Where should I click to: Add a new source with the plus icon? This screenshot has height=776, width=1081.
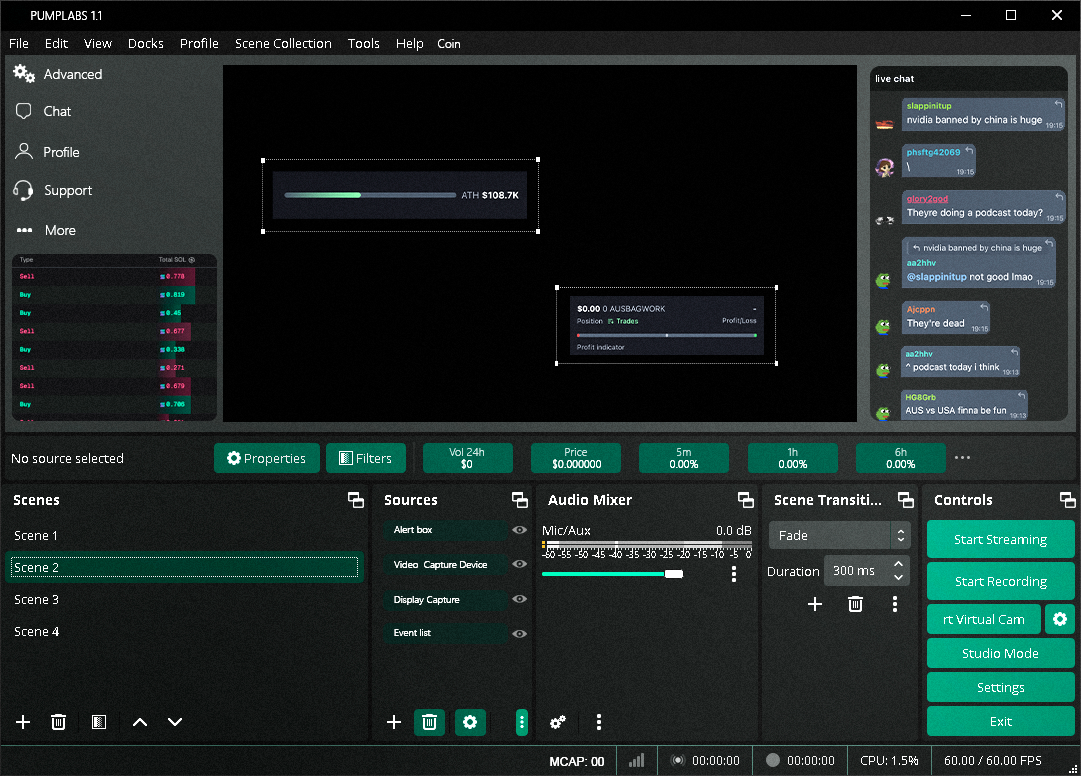[x=393, y=722]
